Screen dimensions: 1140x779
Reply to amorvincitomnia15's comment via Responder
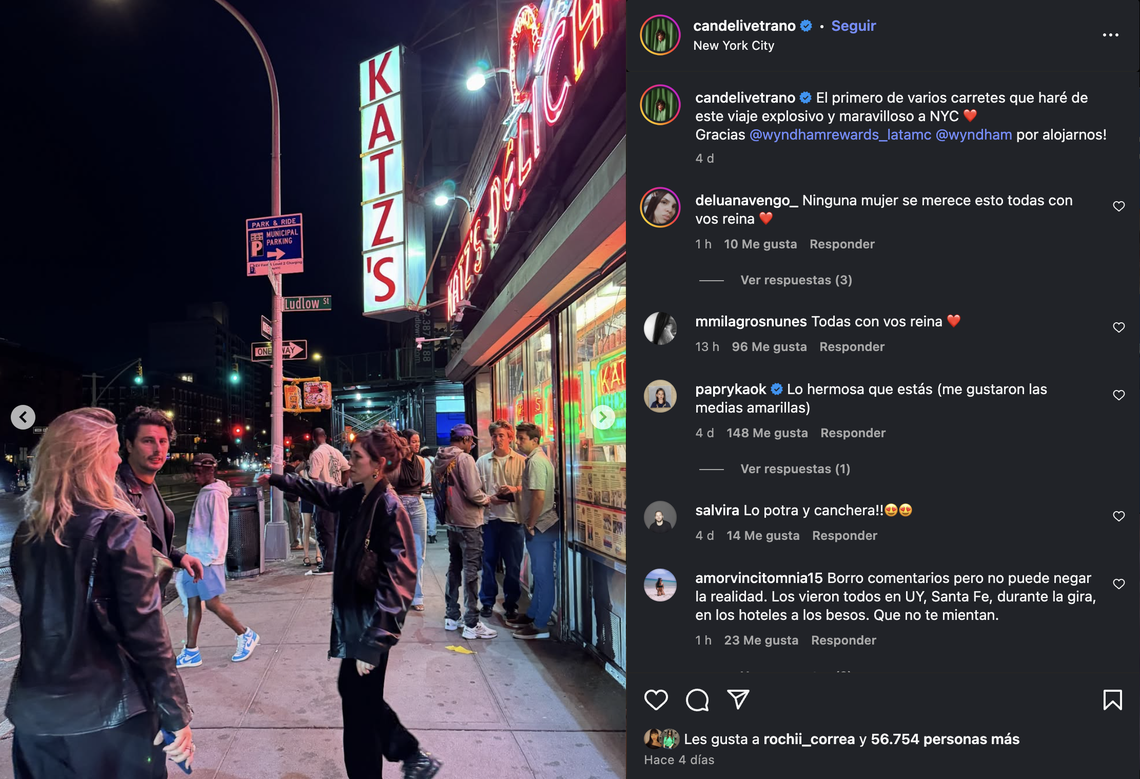coord(843,641)
